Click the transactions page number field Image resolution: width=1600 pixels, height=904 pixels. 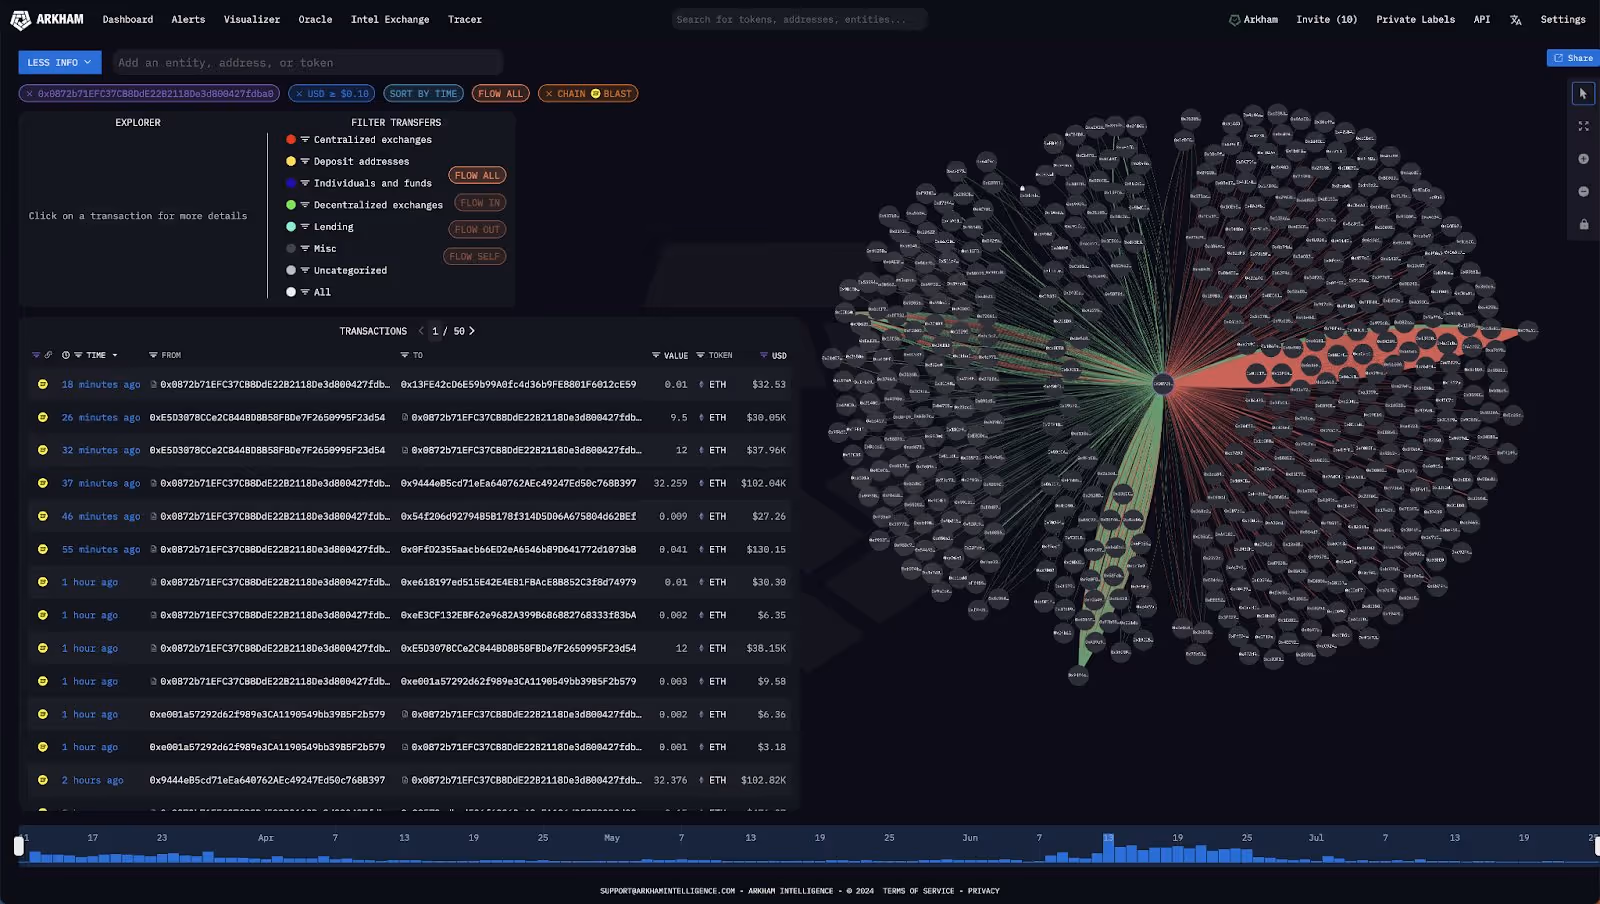[435, 331]
